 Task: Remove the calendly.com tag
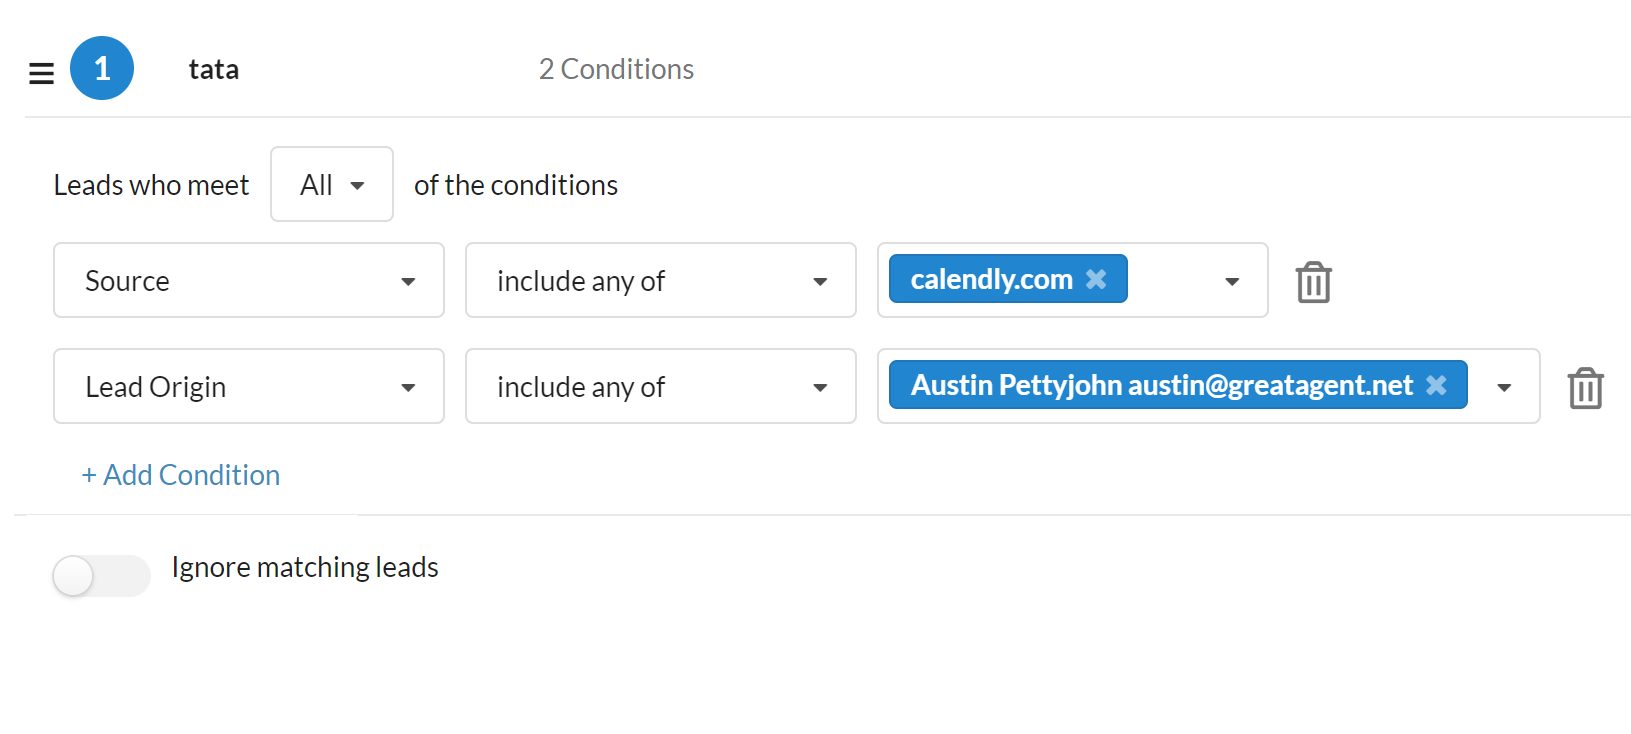[1096, 279]
